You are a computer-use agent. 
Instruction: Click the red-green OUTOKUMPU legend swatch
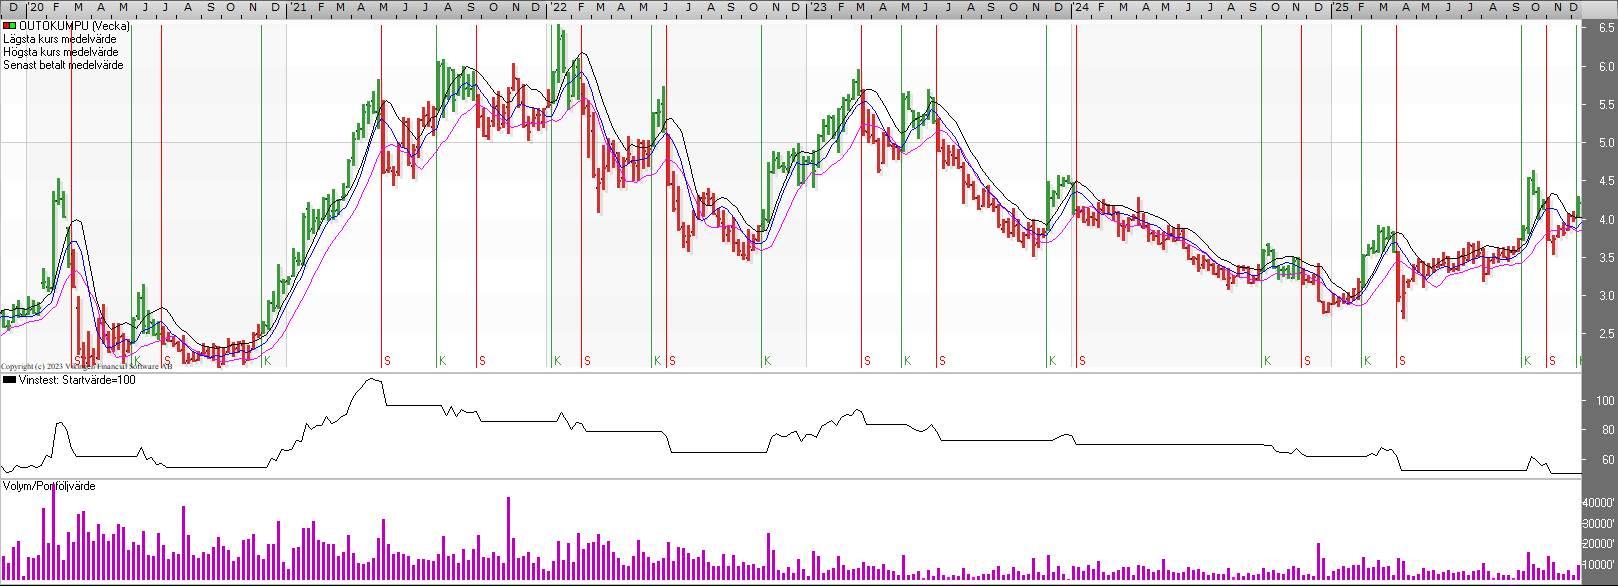[x=9, y=26]
